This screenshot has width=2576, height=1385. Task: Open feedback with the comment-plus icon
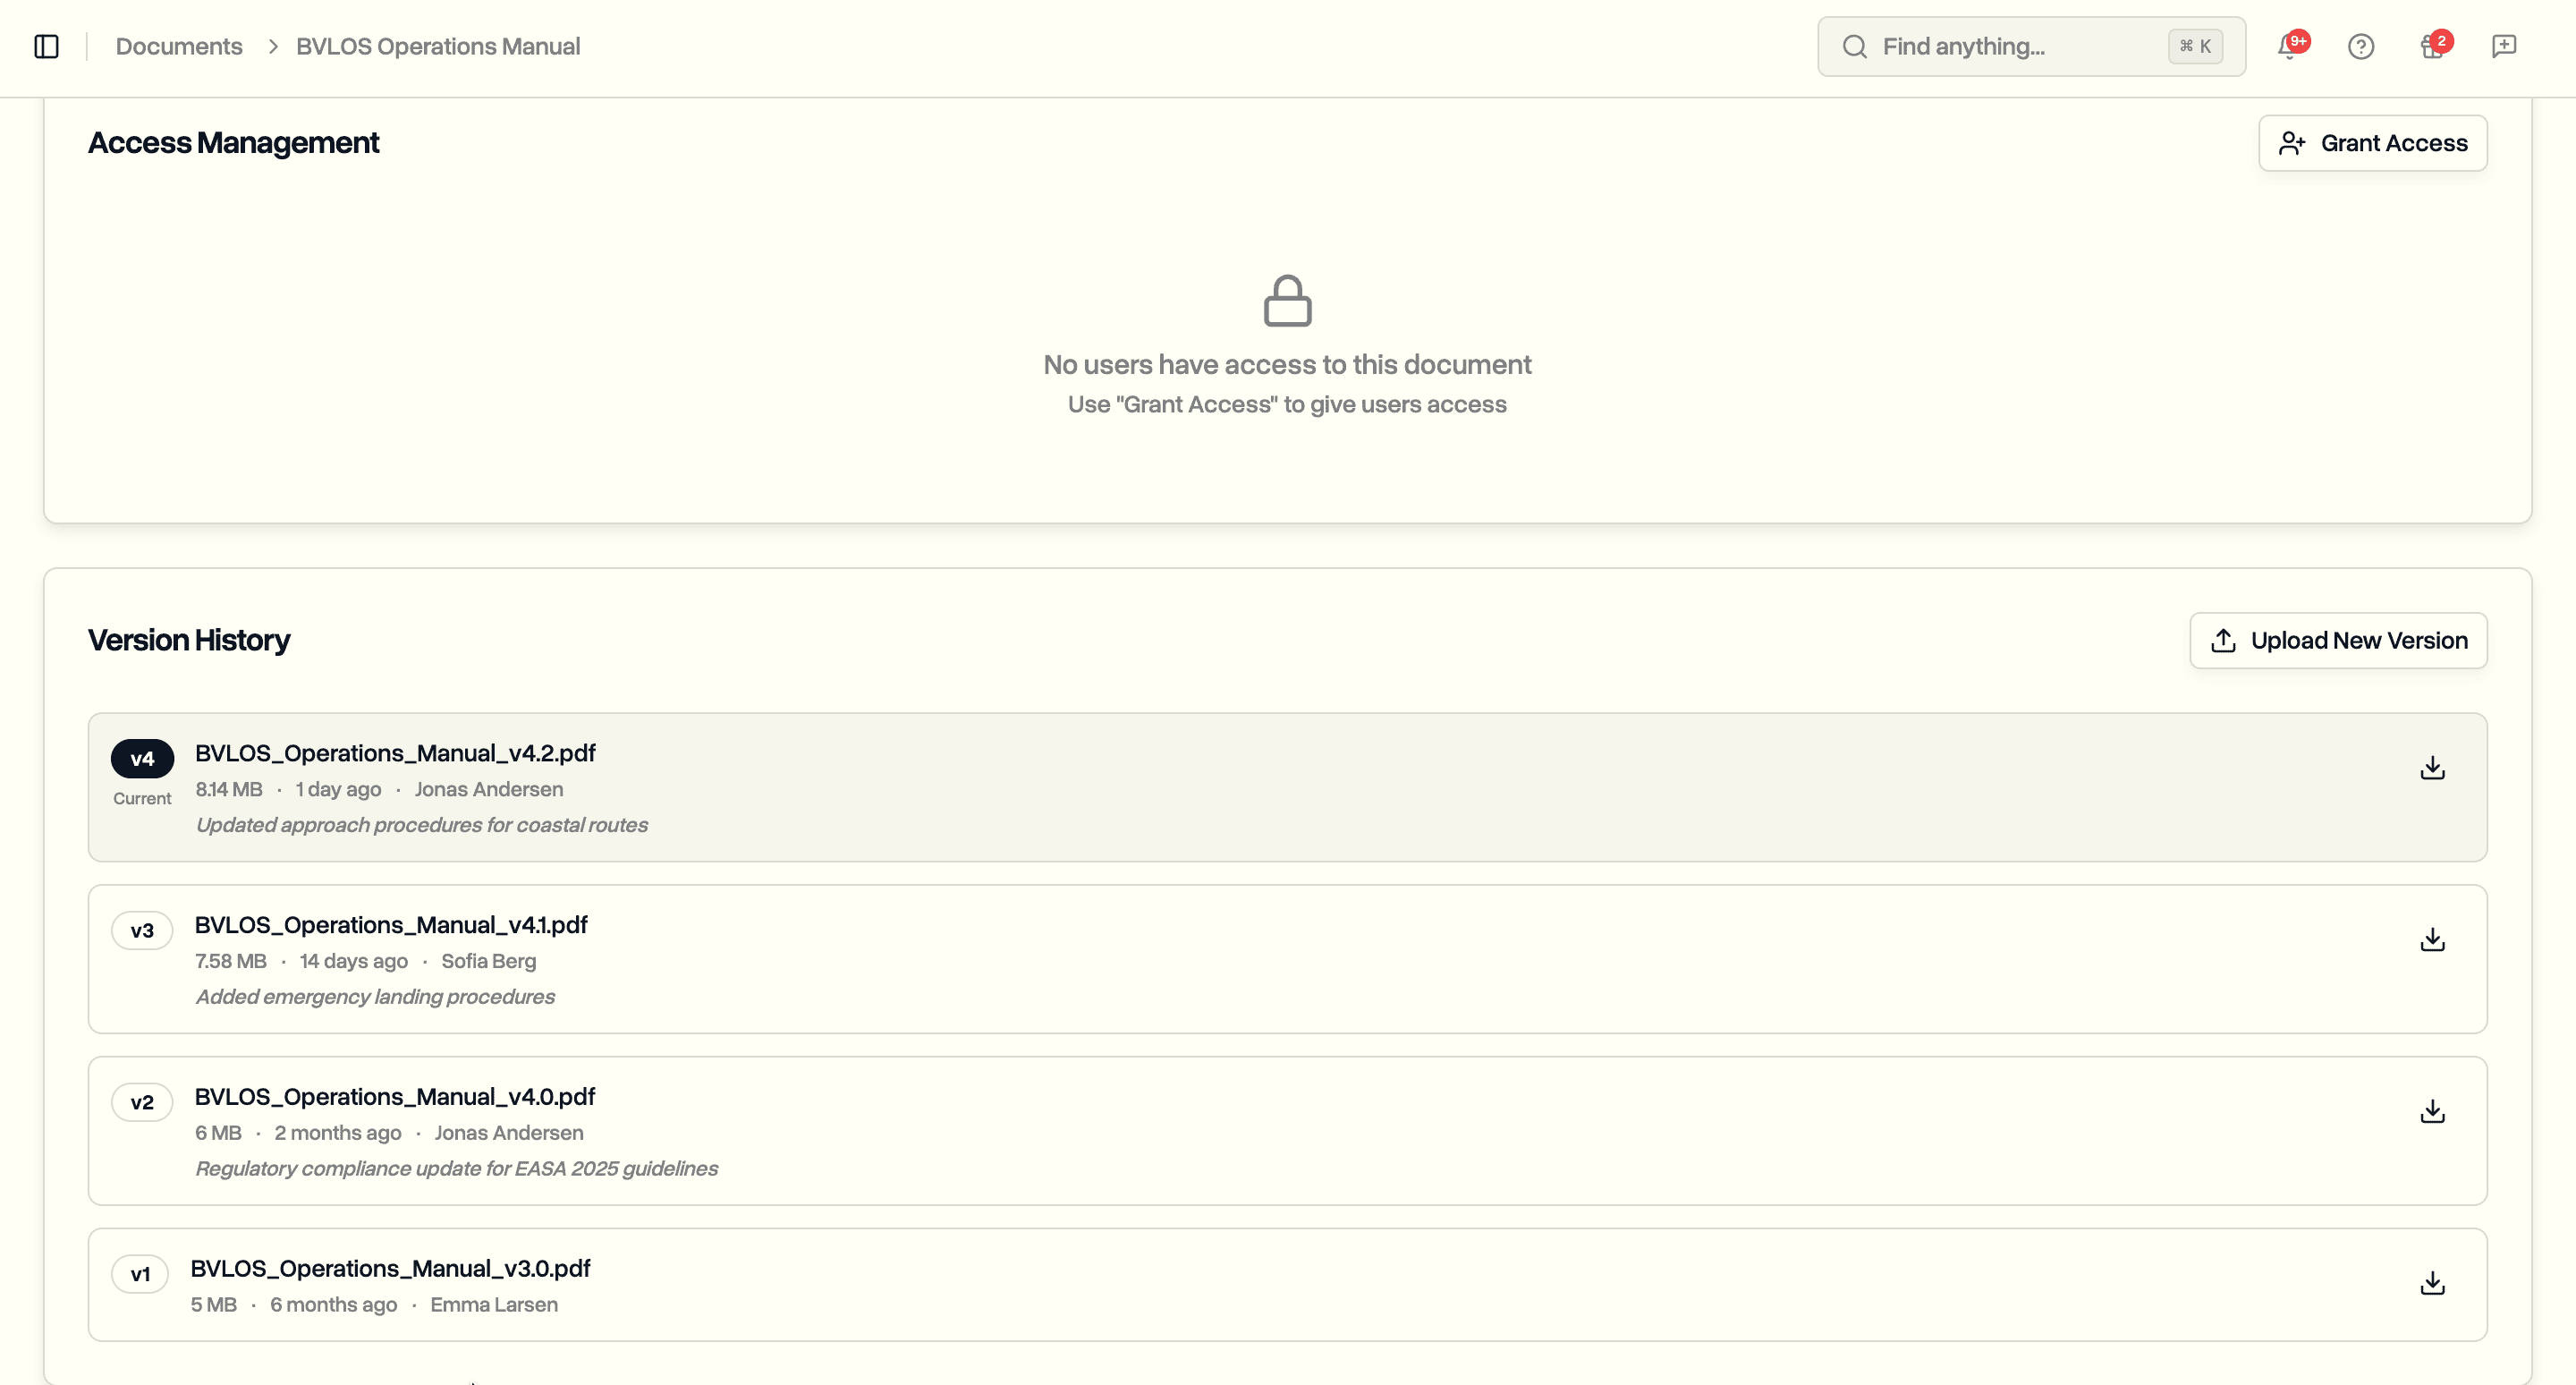click(2504, 46)
